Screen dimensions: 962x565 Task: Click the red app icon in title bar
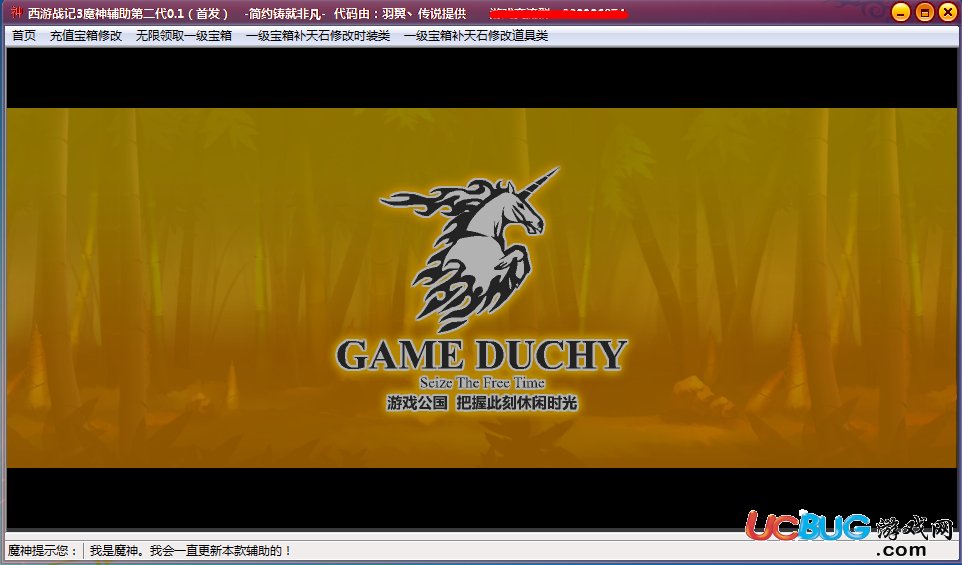point(16,12)
